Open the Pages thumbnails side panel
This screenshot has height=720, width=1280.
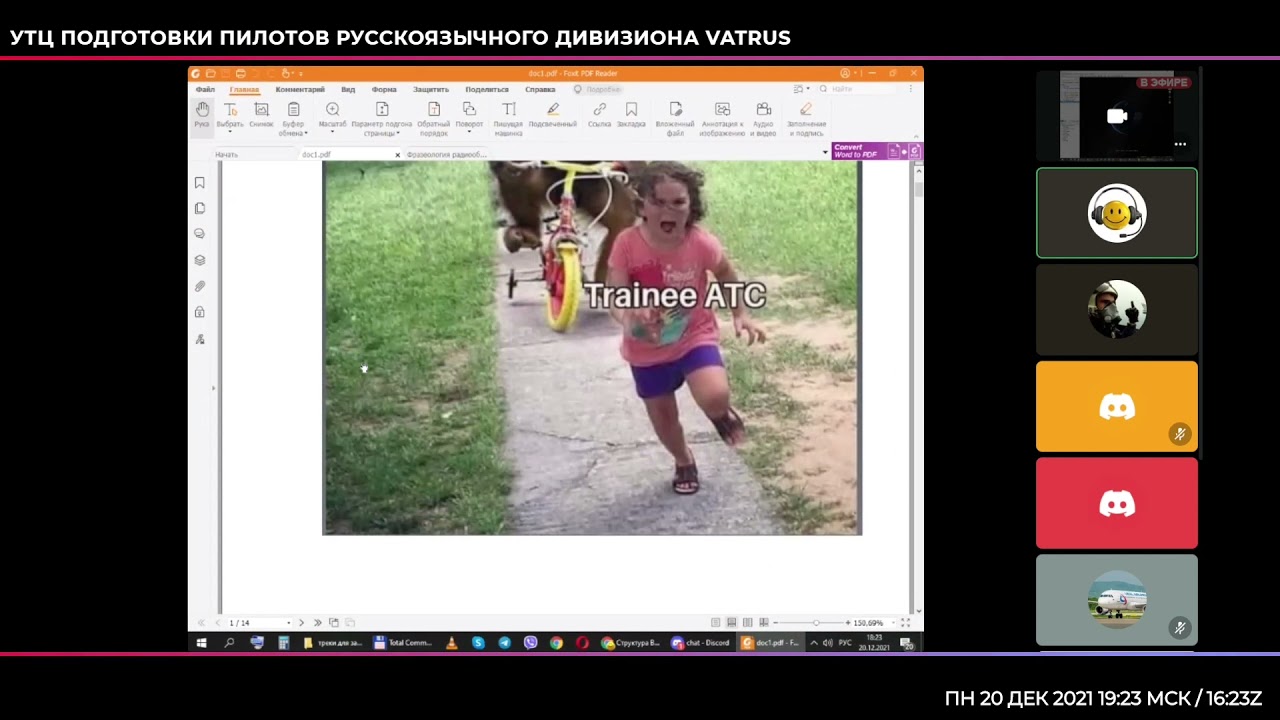[x=200, y=208]
